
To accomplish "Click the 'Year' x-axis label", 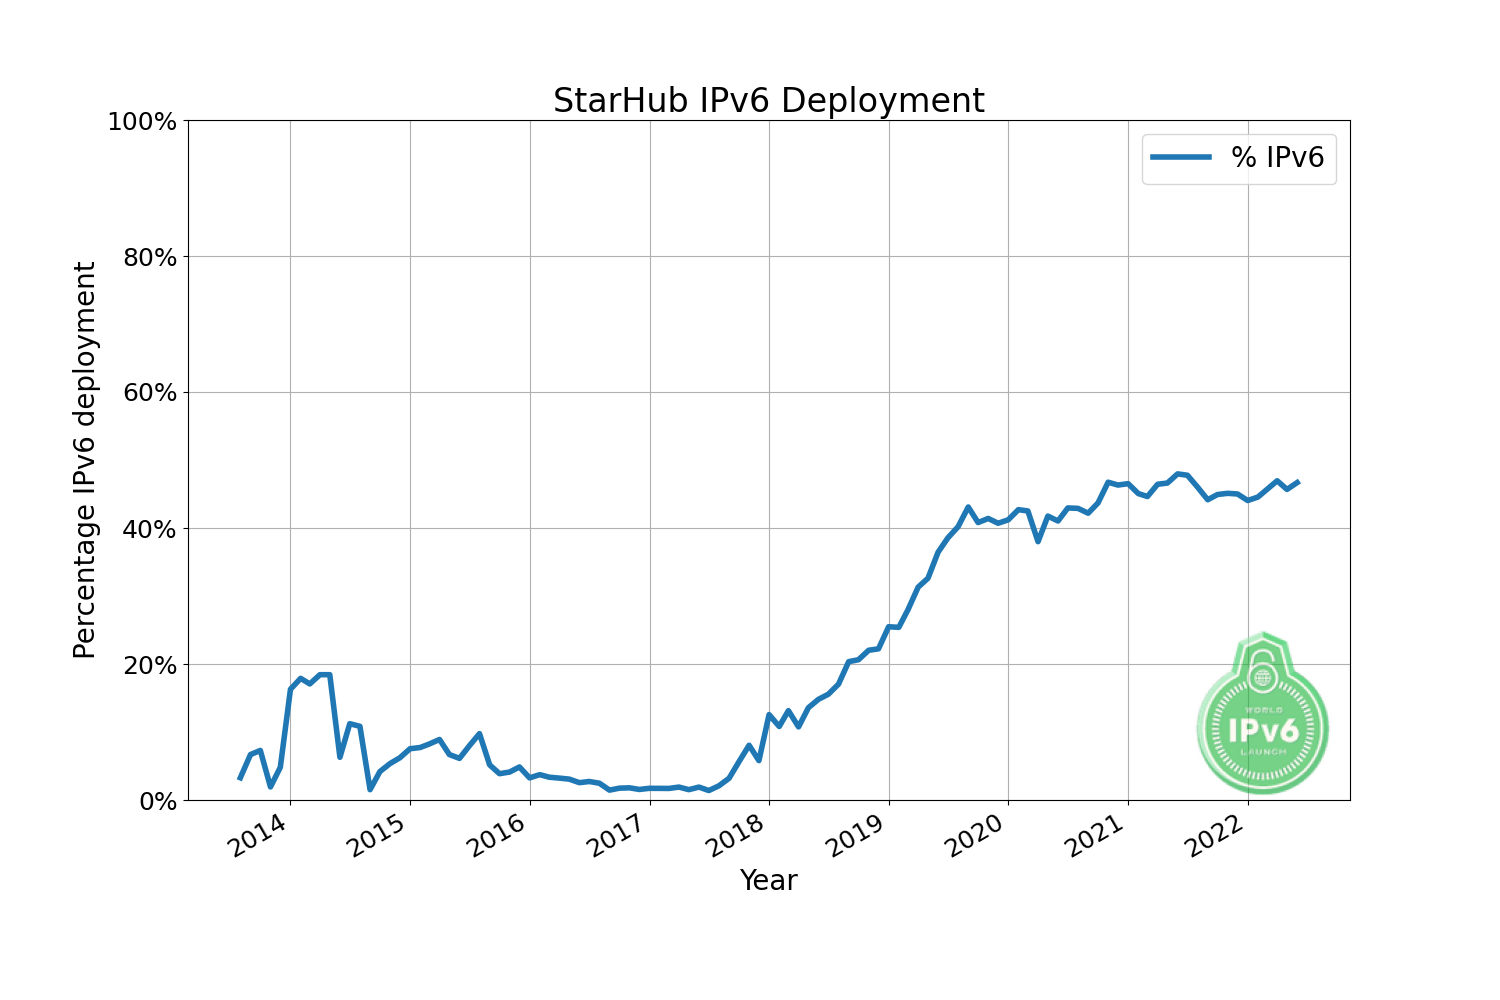I will point(768,880).
